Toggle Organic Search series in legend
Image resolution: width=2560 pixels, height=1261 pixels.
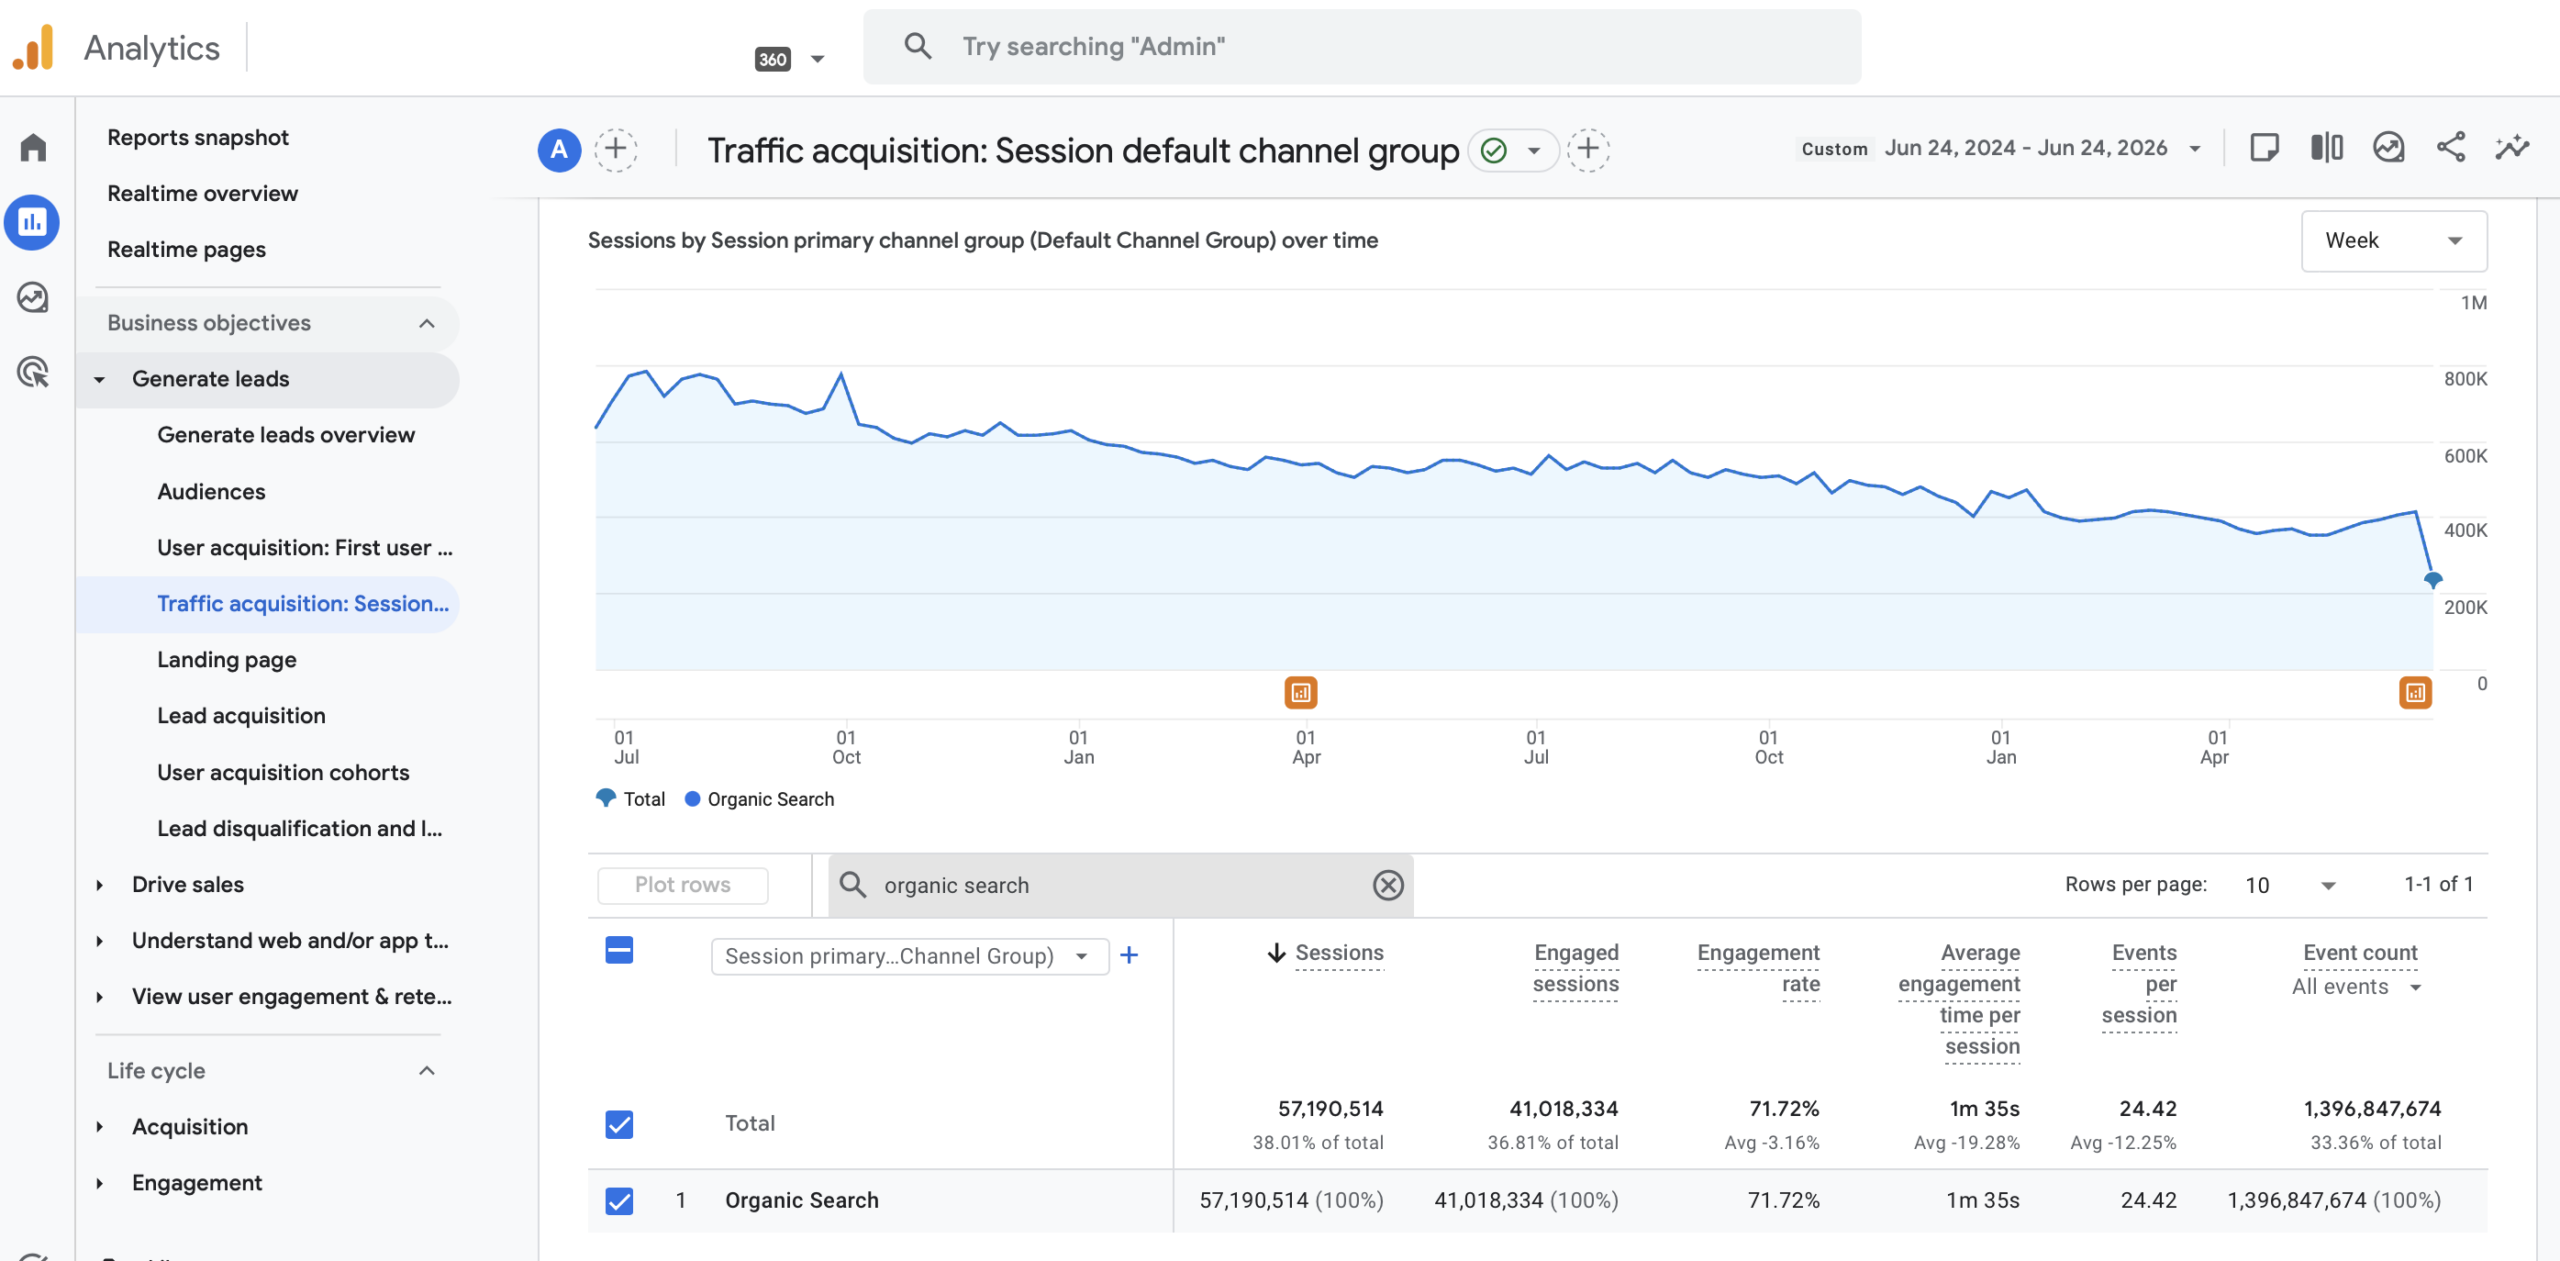759,799
